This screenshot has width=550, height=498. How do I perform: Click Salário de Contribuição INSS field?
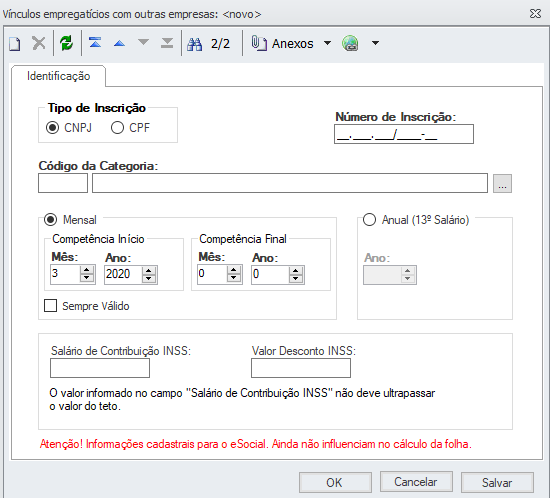(x=100, y=368)
